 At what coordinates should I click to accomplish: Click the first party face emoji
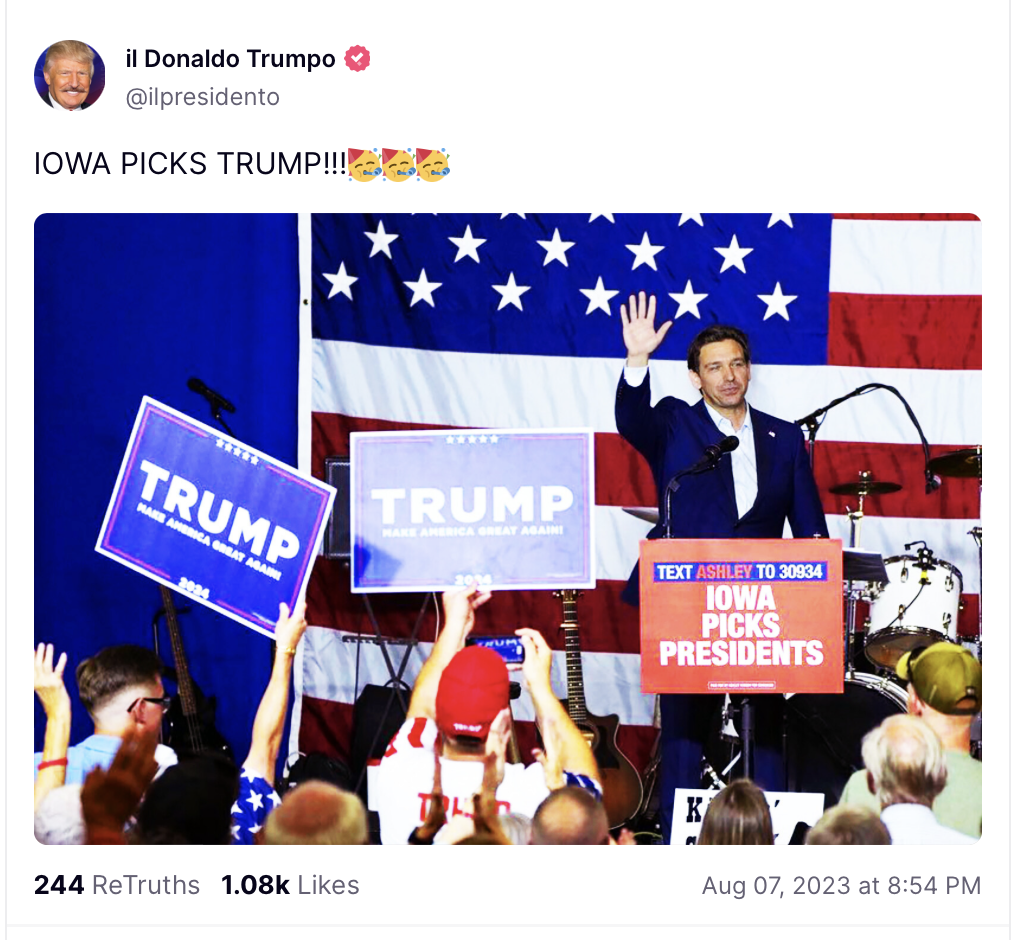(x=364, y=164)
